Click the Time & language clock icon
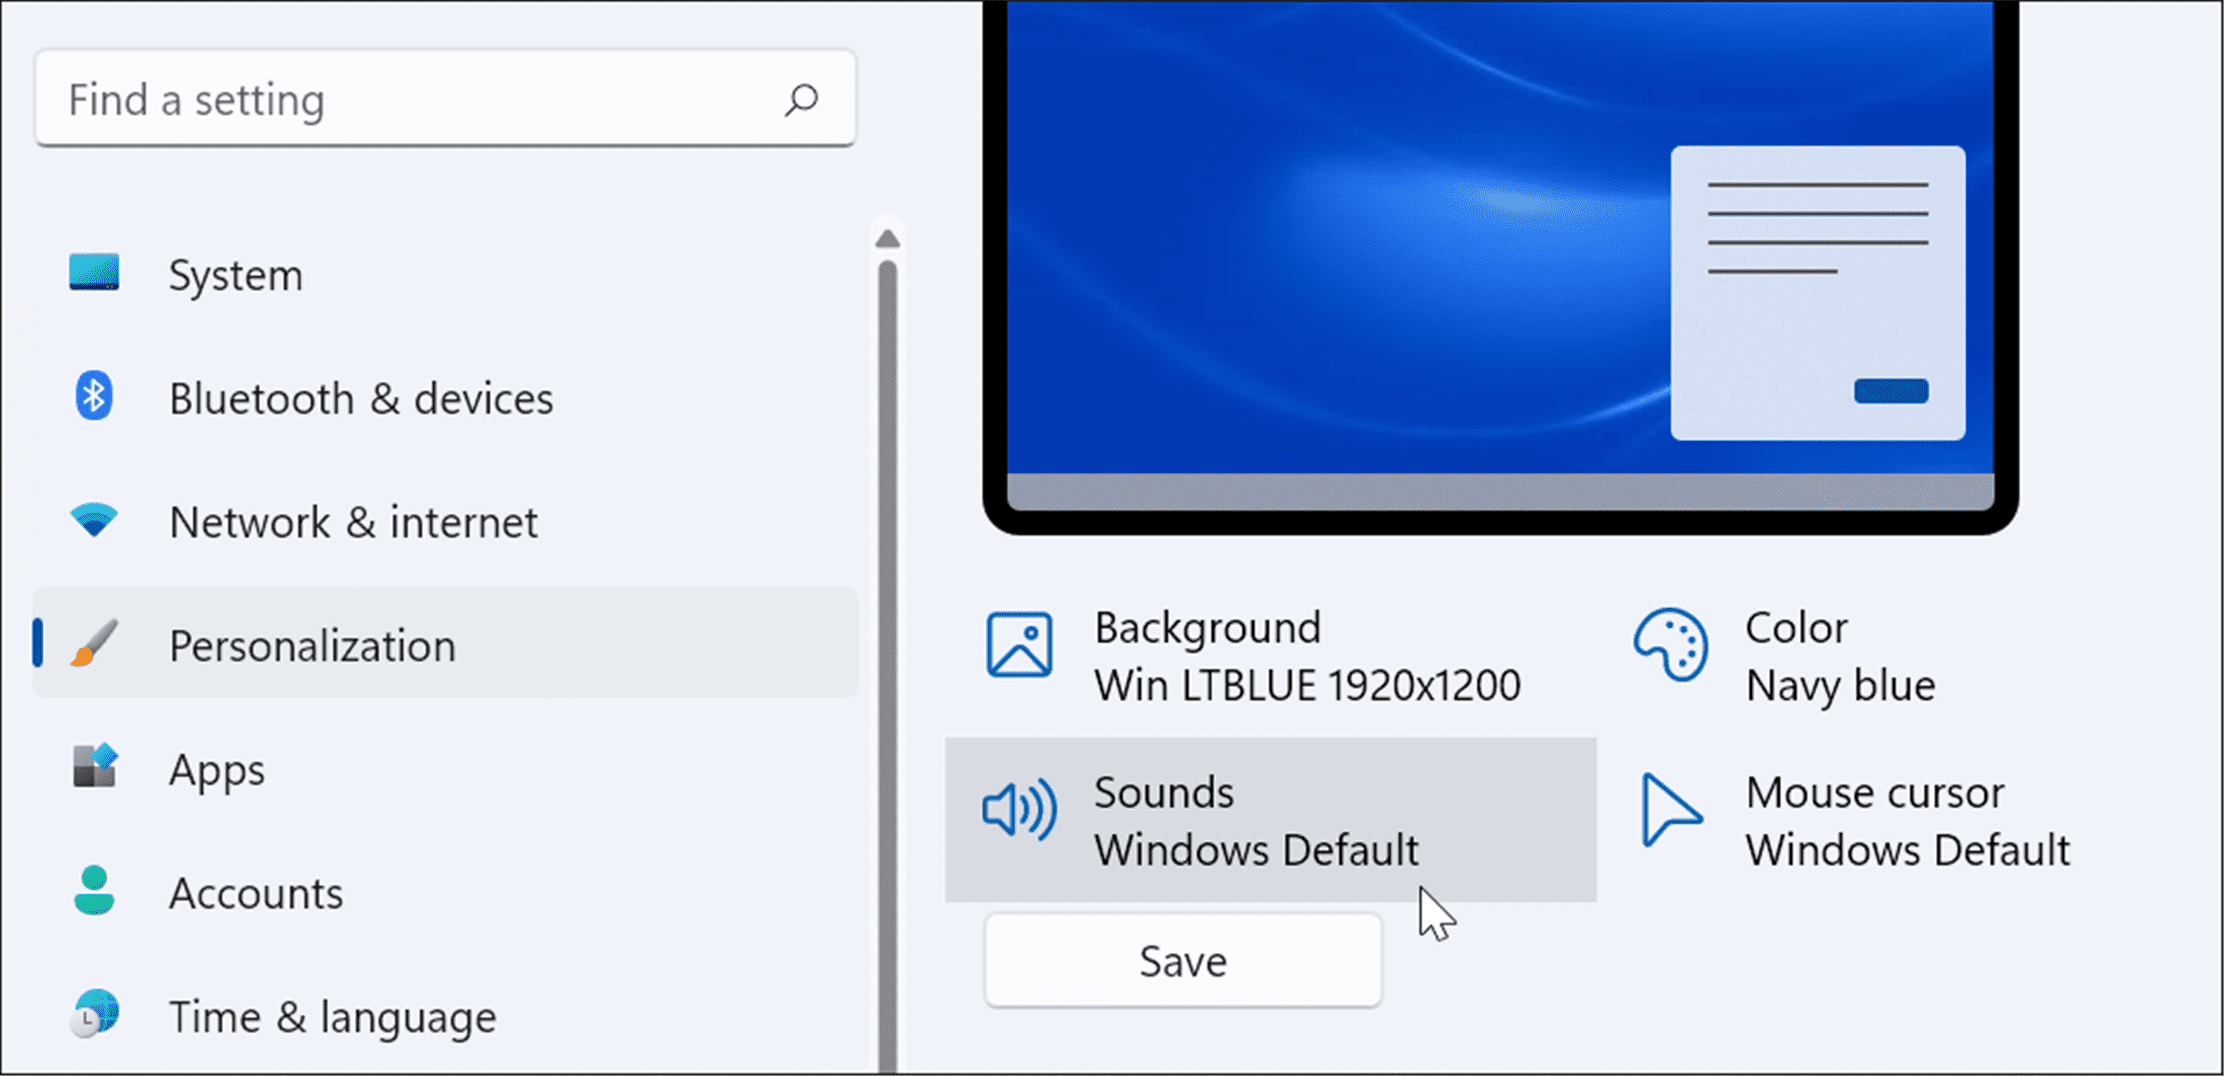The width and height of the screenshot is (2224, 1076). coord(92,1016)
